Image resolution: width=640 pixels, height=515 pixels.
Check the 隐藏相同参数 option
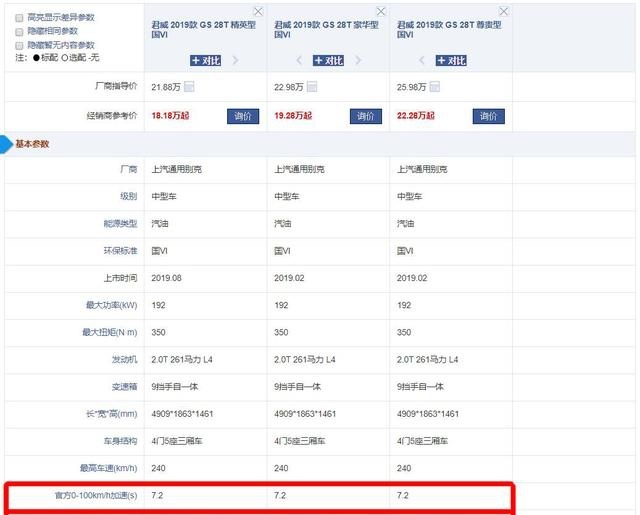[x=19, y=31]
